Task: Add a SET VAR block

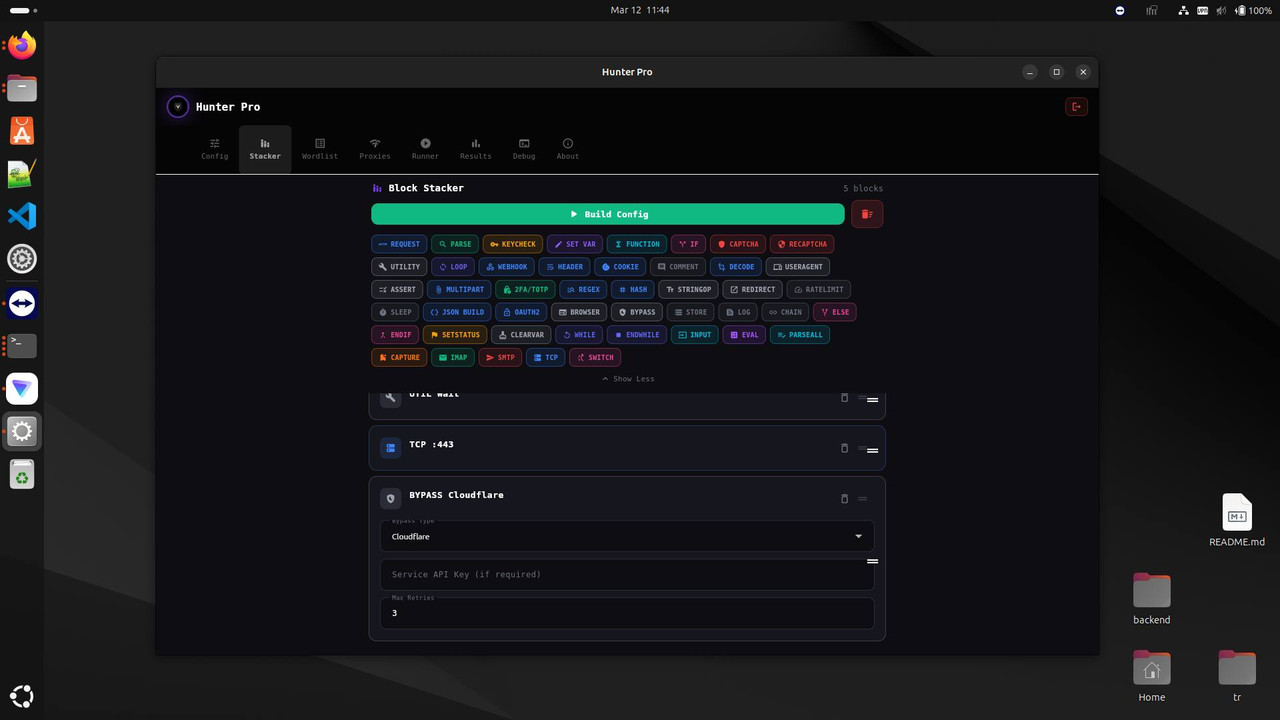Action: [574, 244]
